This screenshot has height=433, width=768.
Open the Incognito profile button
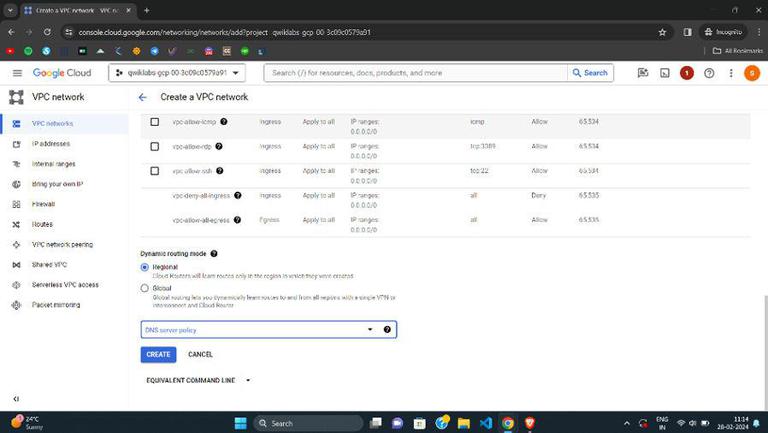(x=723, y=32)
